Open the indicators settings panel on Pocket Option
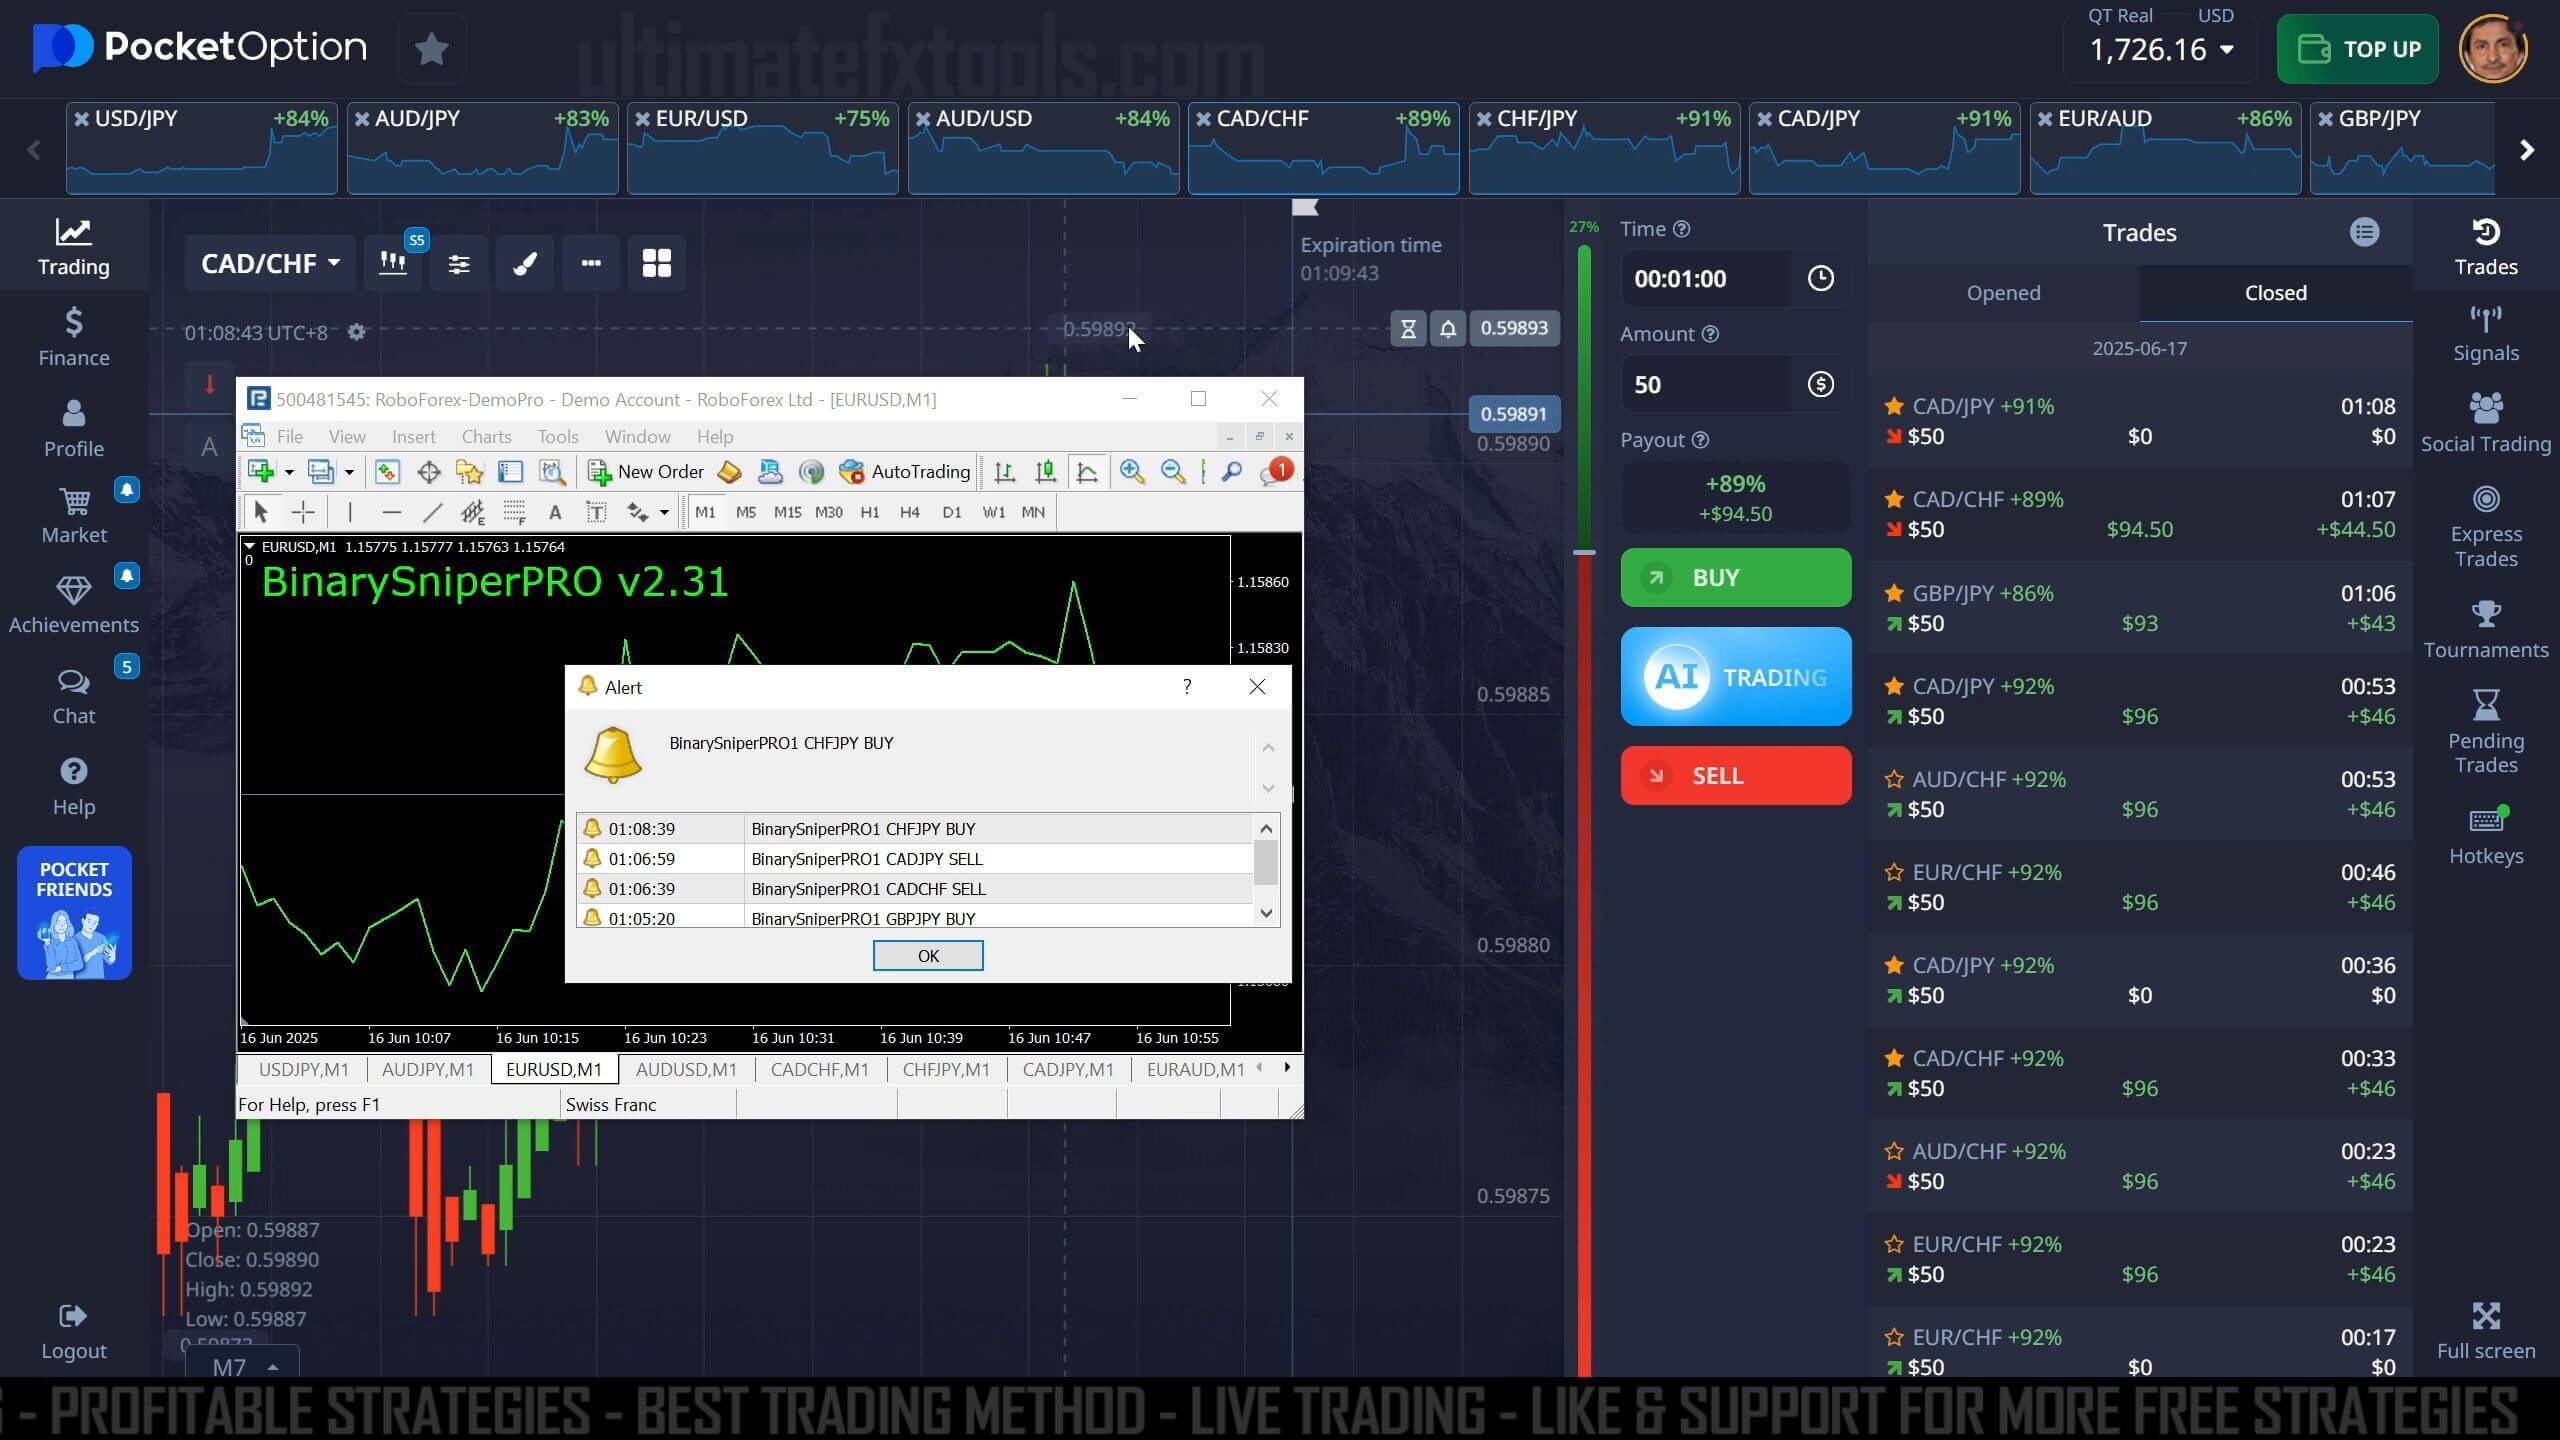This screenshot has height=1440, width=2560. 458,263
